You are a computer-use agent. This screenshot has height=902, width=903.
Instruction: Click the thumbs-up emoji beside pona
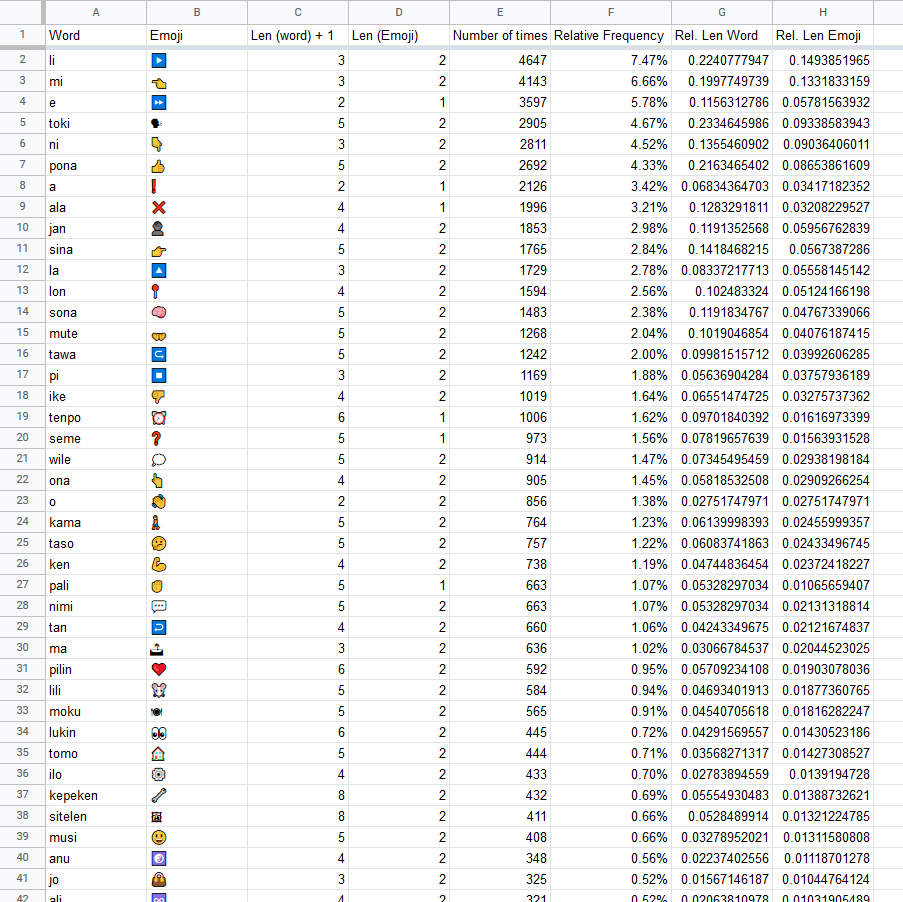click(x=158, y=166)
